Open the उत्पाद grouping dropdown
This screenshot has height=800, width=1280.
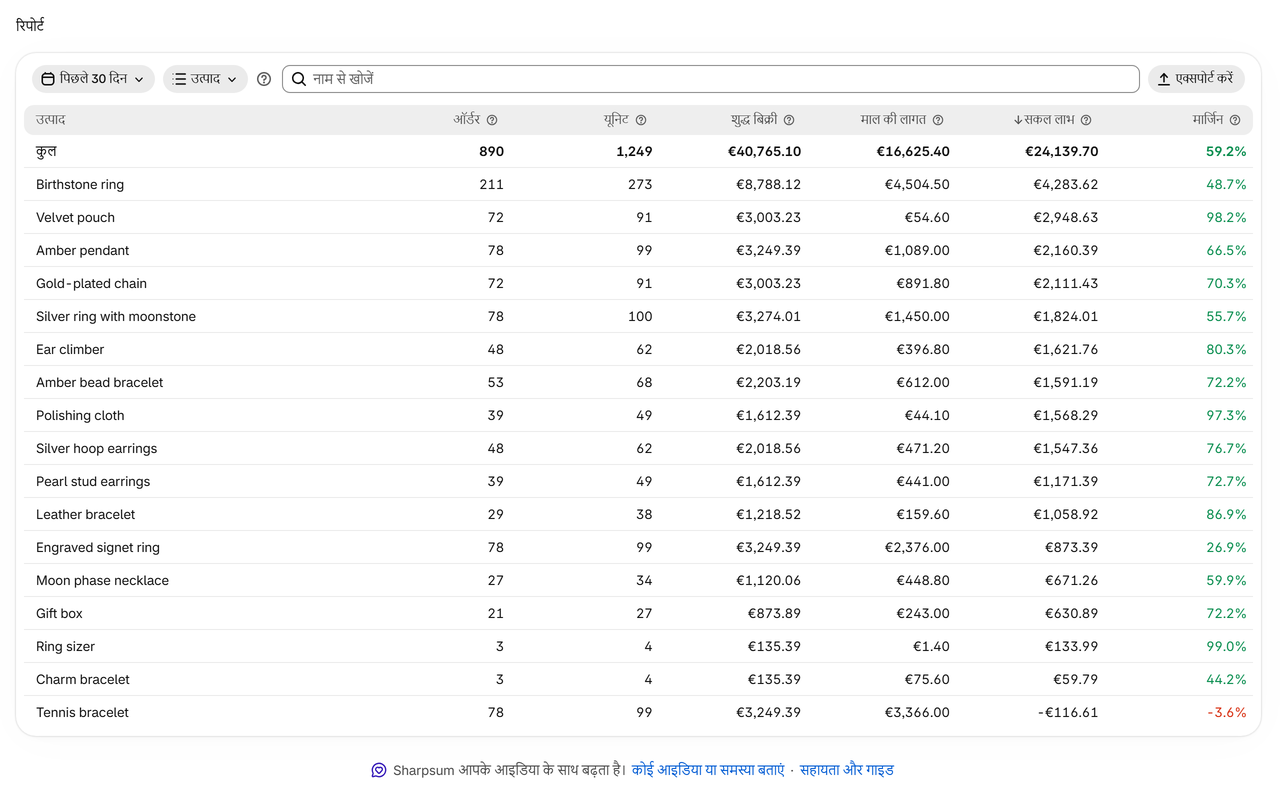[x=205, y=79]
